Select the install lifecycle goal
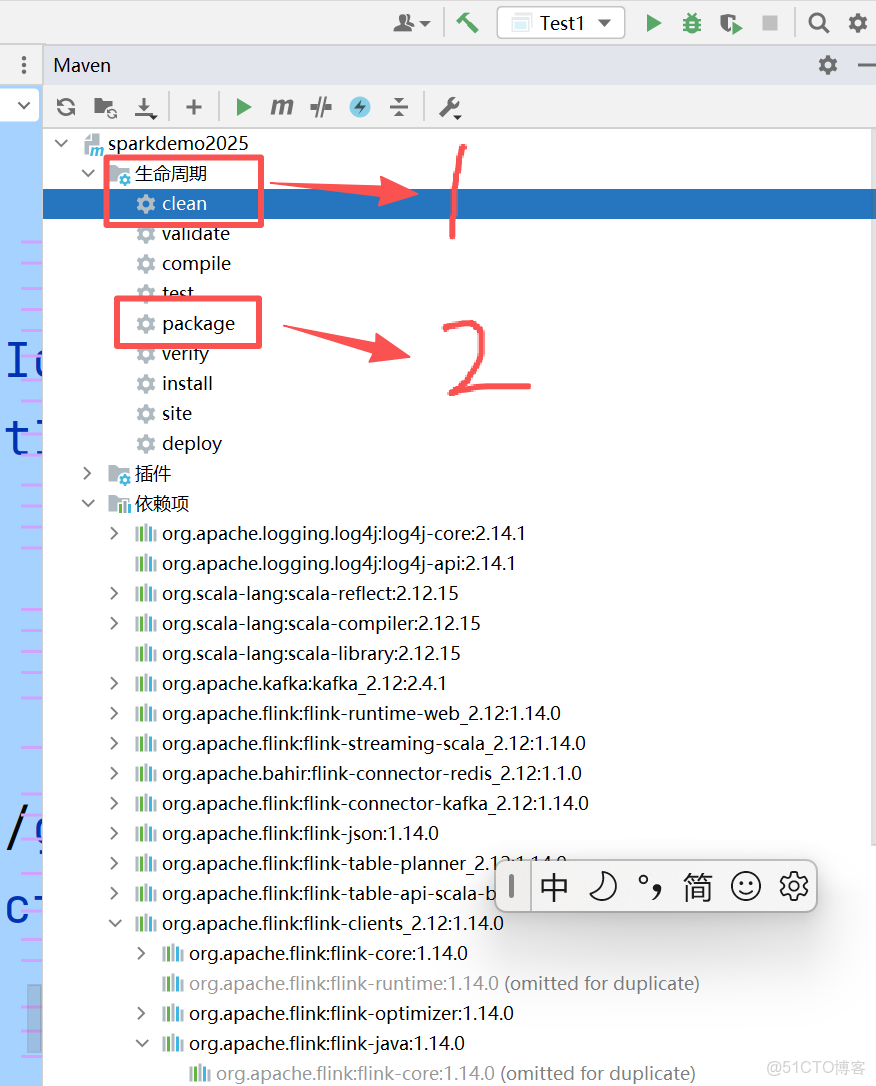876x1086 pixels. (x=187, y=384)
